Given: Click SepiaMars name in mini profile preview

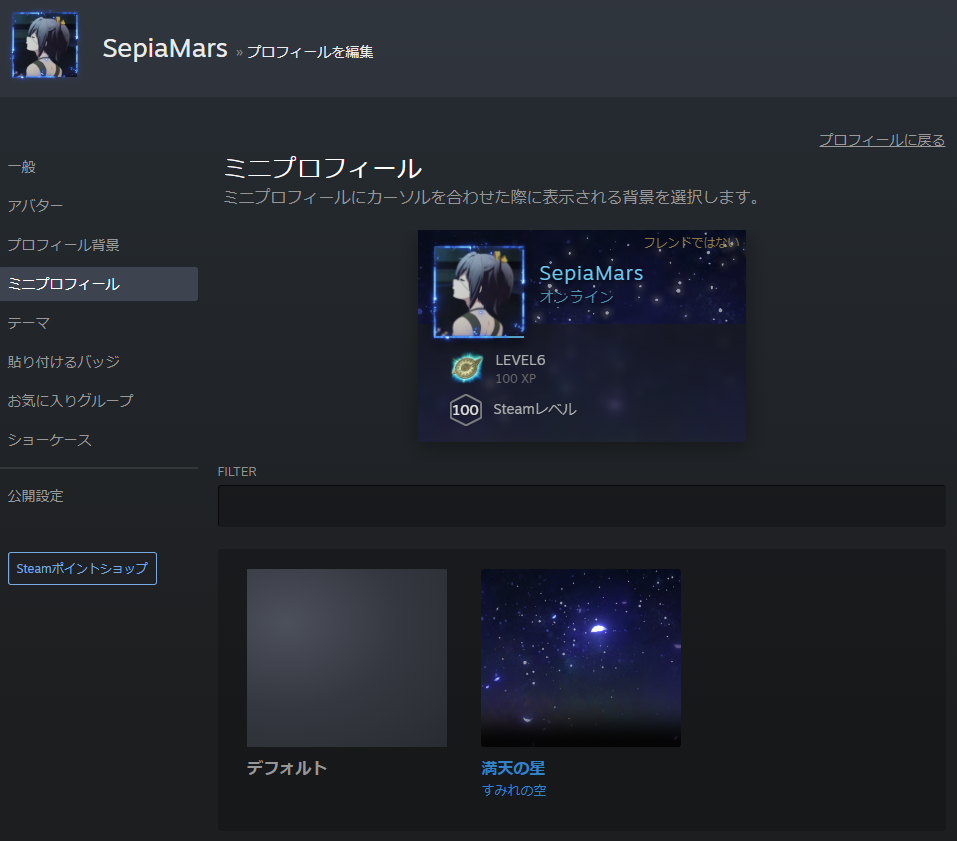Looking at the screenshot, I should [591, 273].
